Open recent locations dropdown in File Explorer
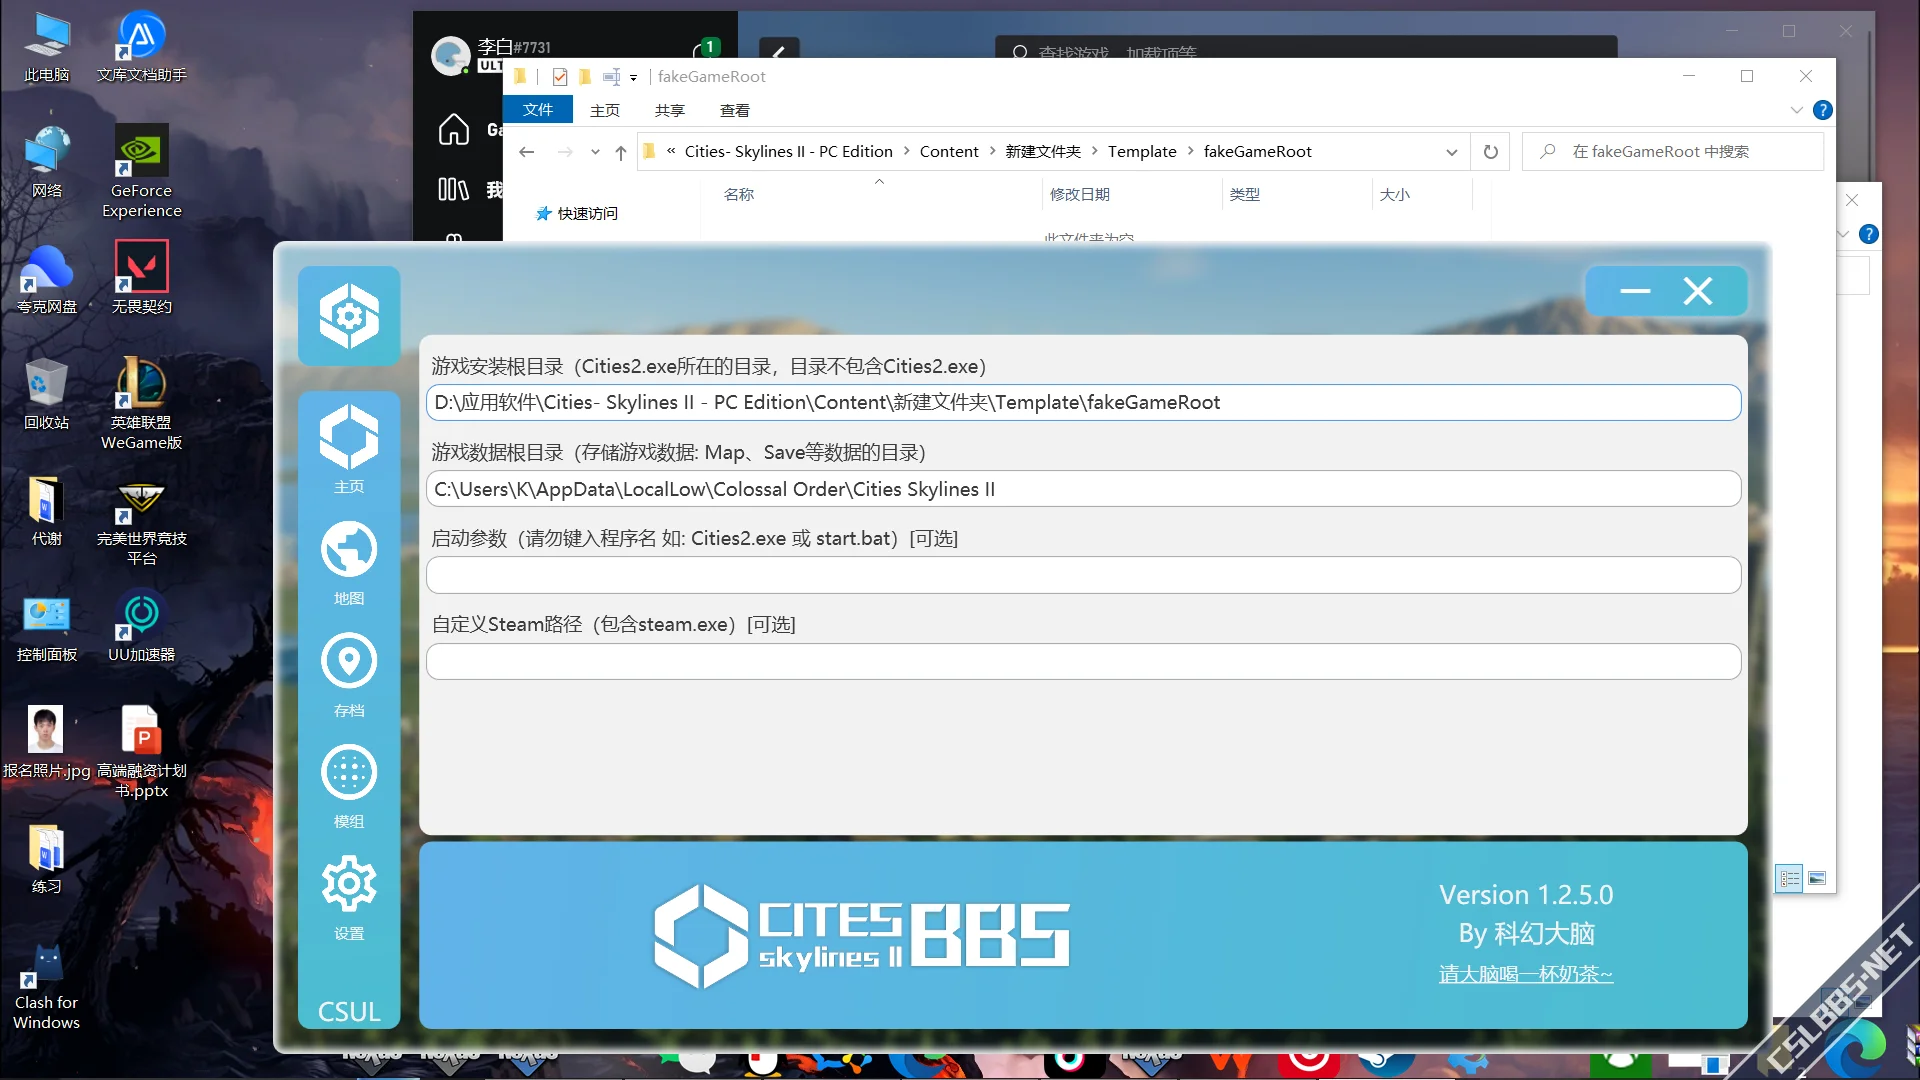The image size is (1920, 1080). click(595, 152)
